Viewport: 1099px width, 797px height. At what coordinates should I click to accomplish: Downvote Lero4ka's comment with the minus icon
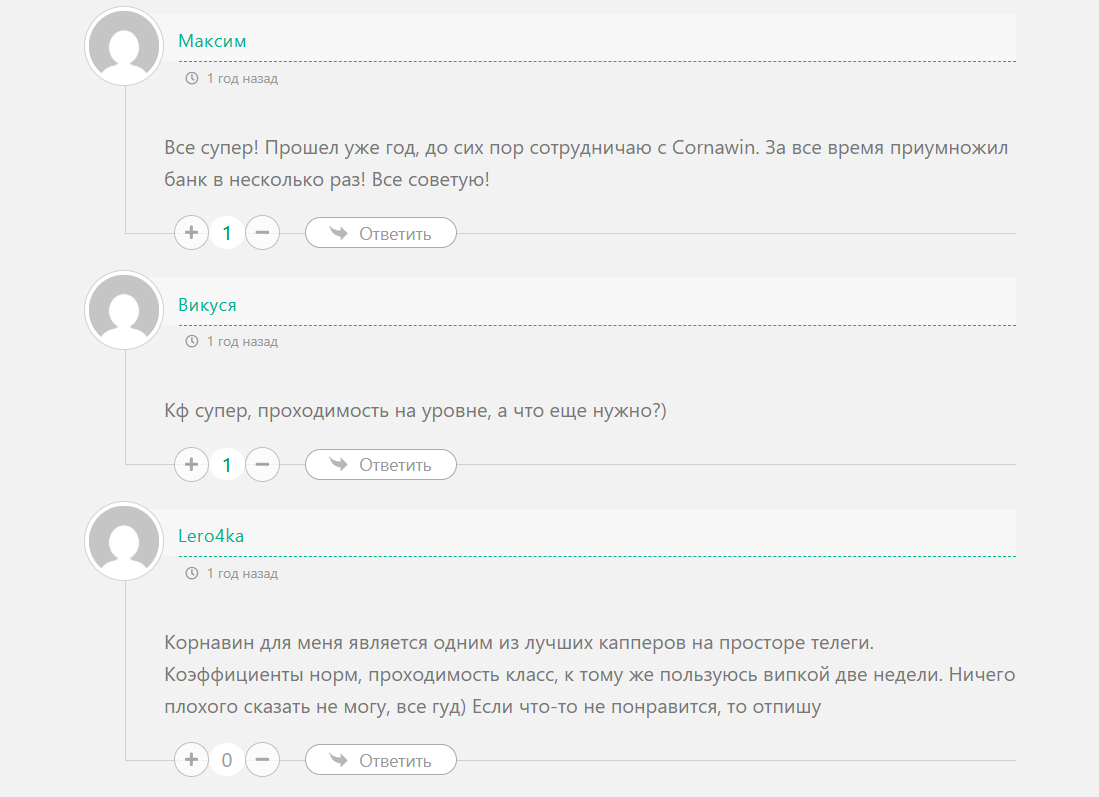pyautogui.click(x=262, y=759)
